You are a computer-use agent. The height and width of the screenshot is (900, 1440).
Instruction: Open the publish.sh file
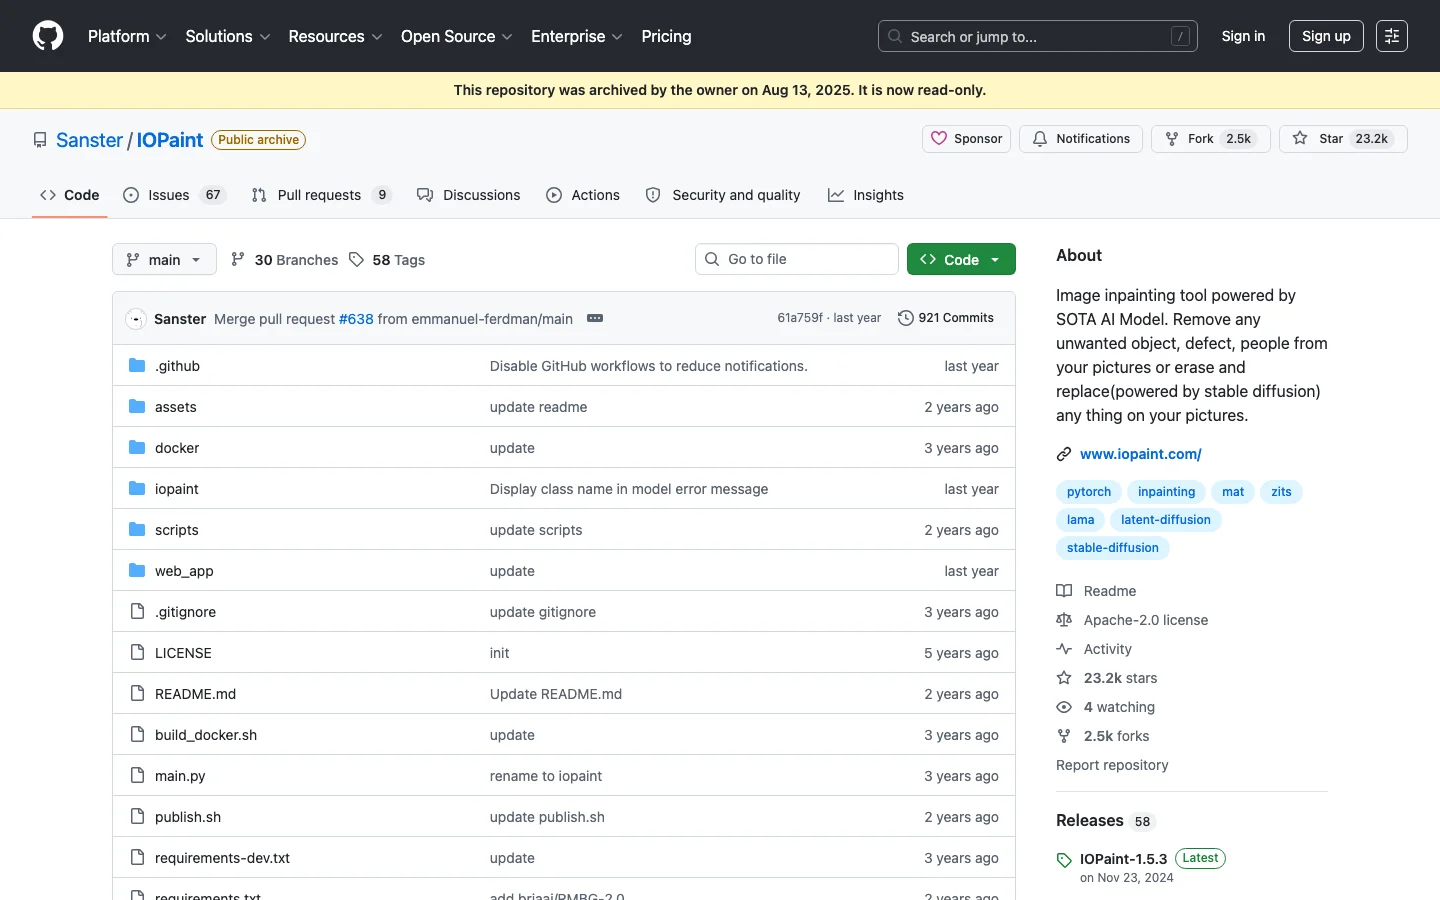tap(188, 817)
